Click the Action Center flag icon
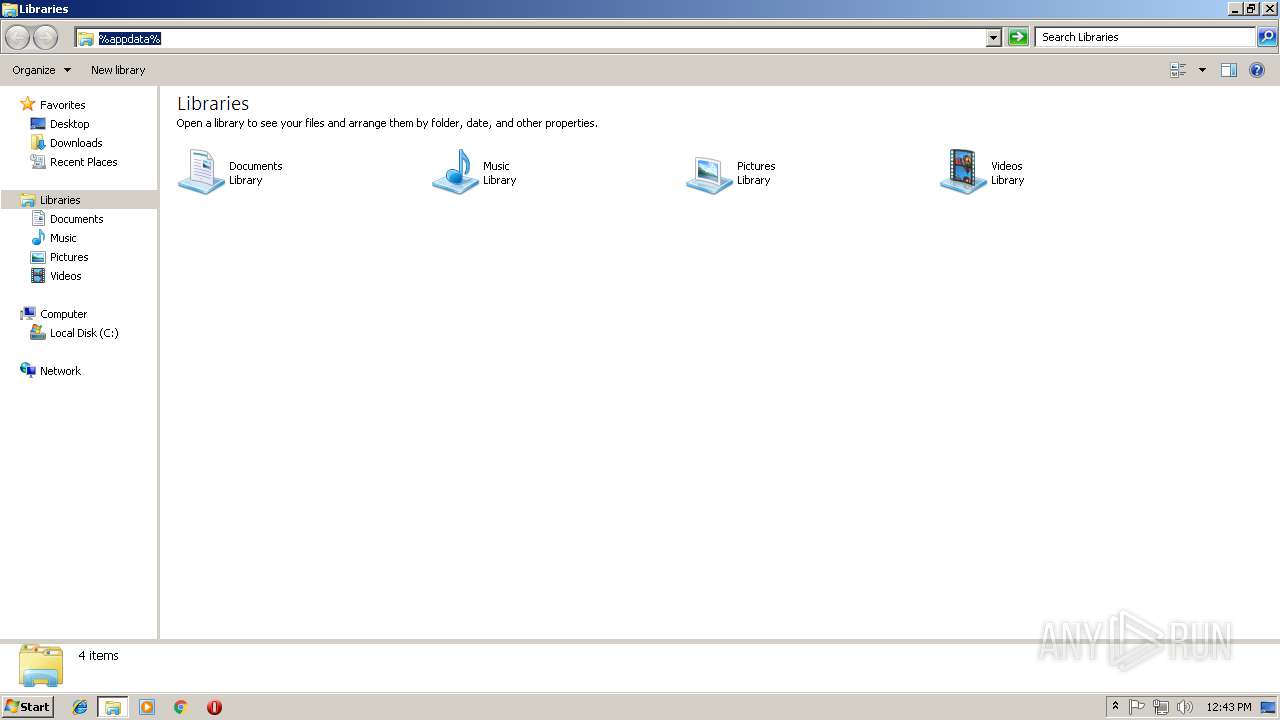This screenshot has height=720, width=1280. tap(1137, 707)
